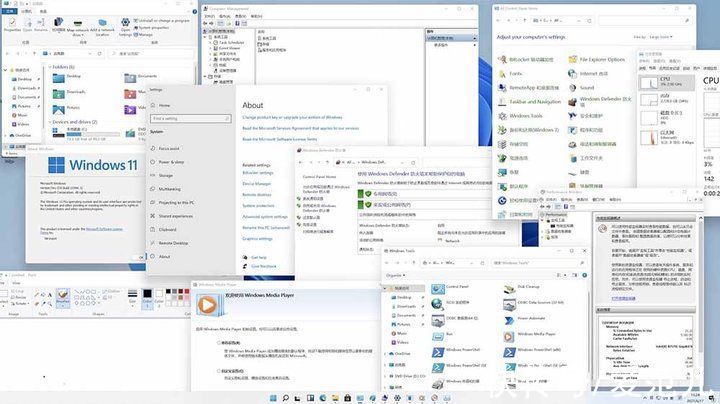Select Clipboard in Settings sidebar

point(168,230)
